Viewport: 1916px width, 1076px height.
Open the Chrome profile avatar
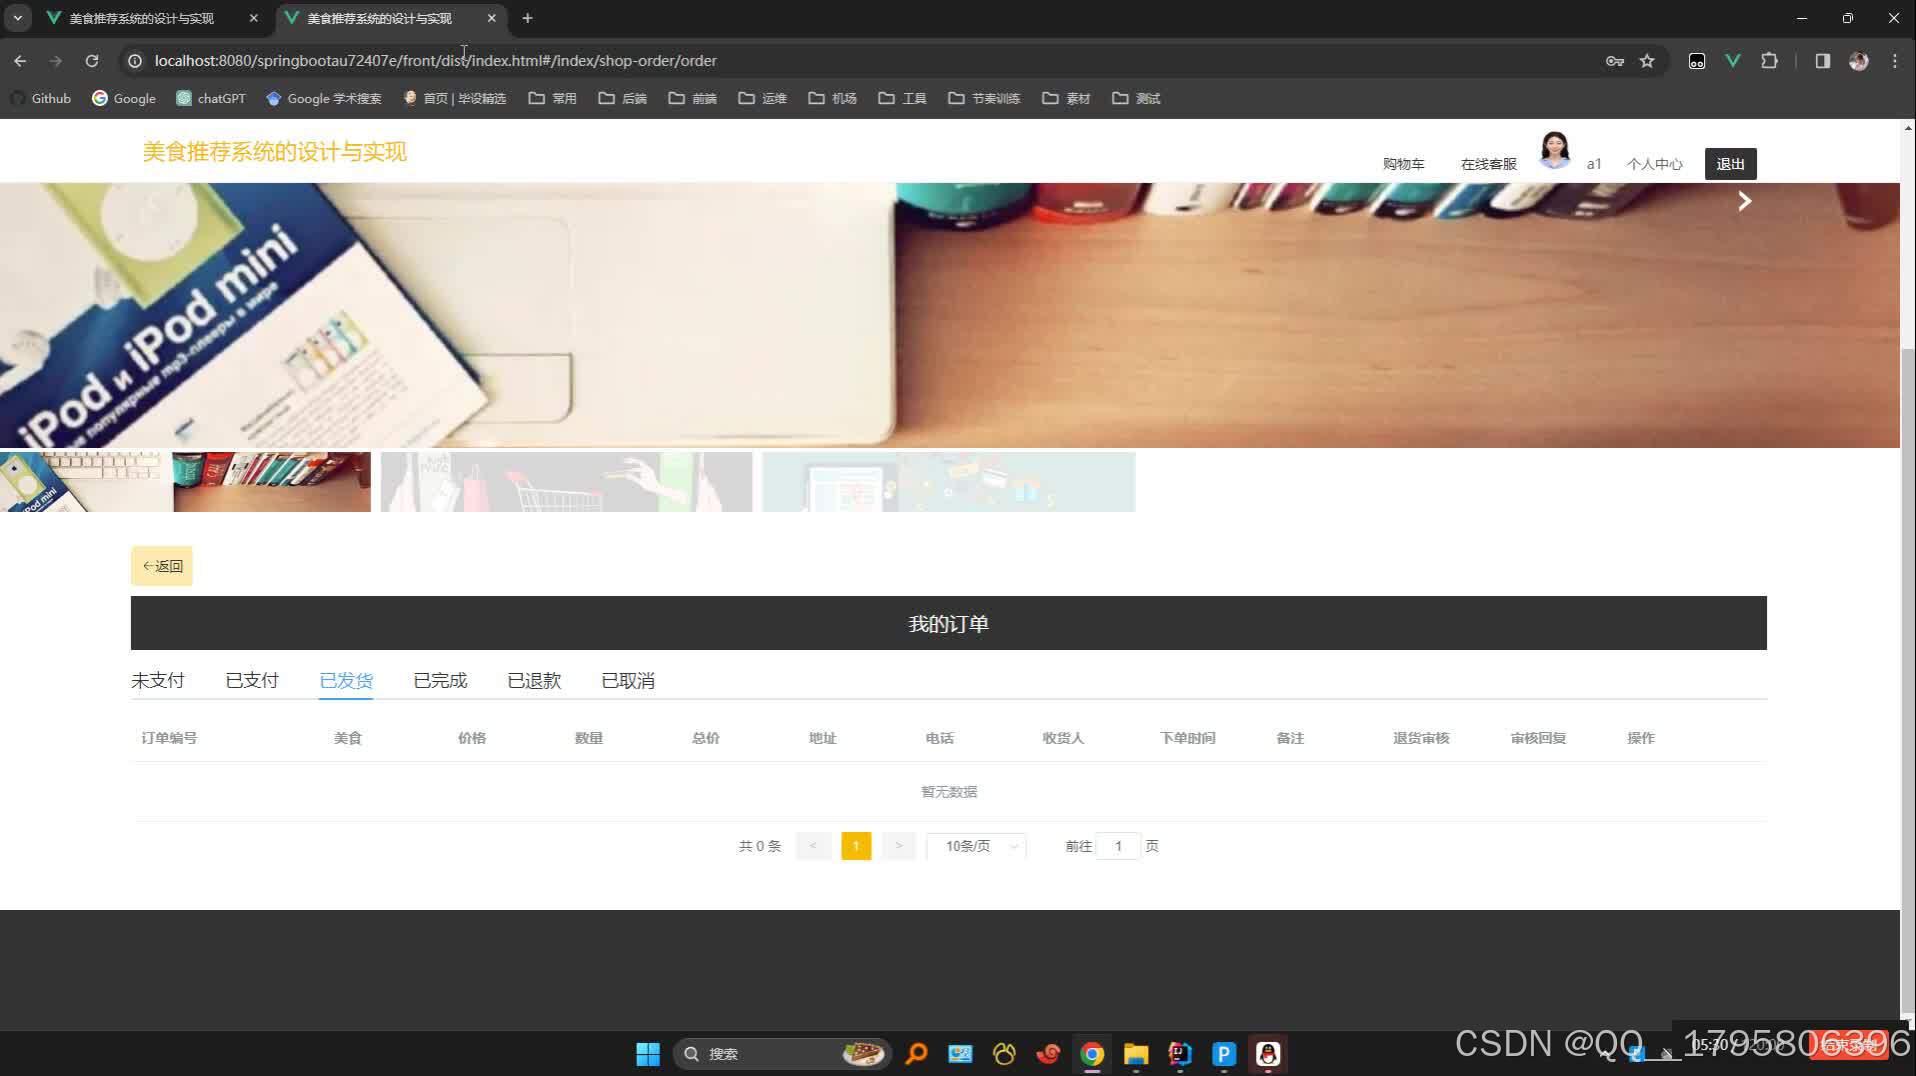[1859, 61]
